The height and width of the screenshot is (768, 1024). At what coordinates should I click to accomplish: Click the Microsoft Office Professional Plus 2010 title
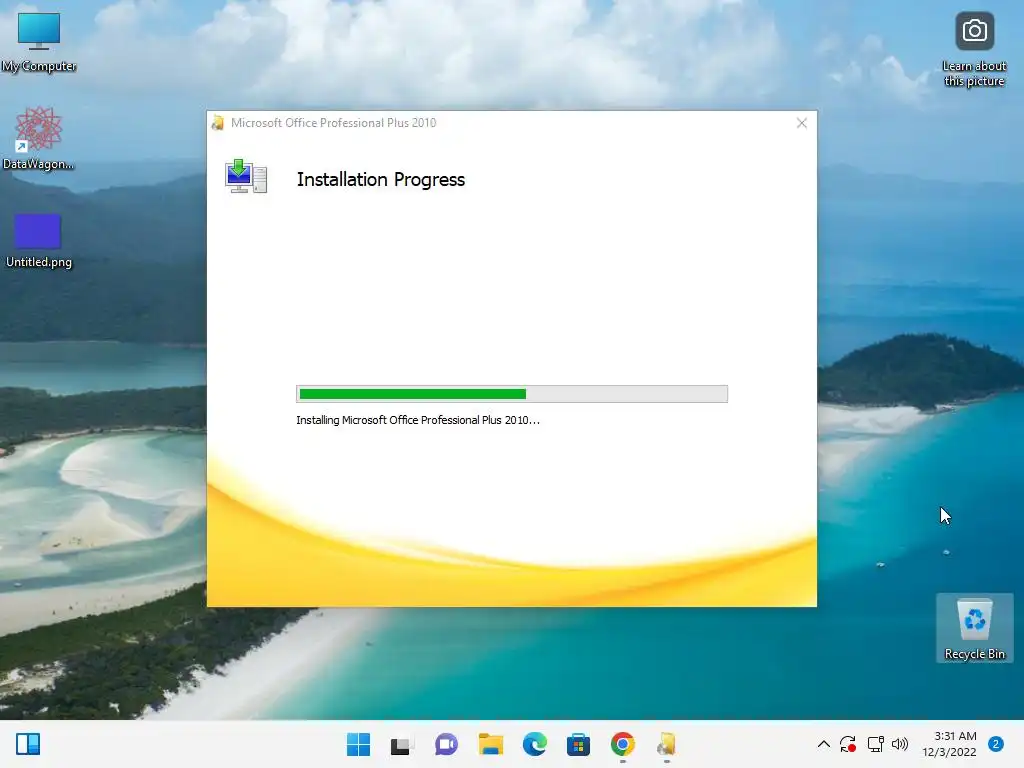[333, 123]
